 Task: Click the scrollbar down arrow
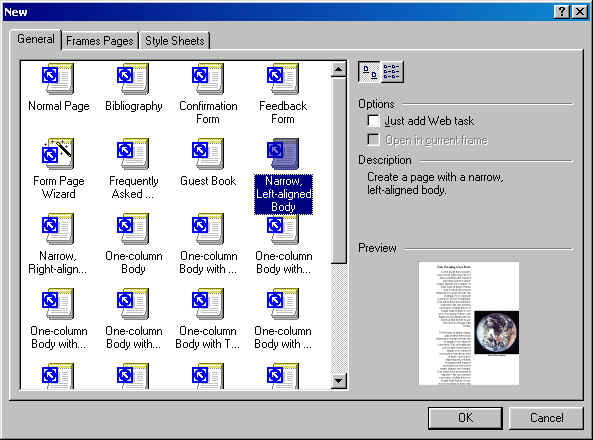pyautogui.click(x=338, y=381)
